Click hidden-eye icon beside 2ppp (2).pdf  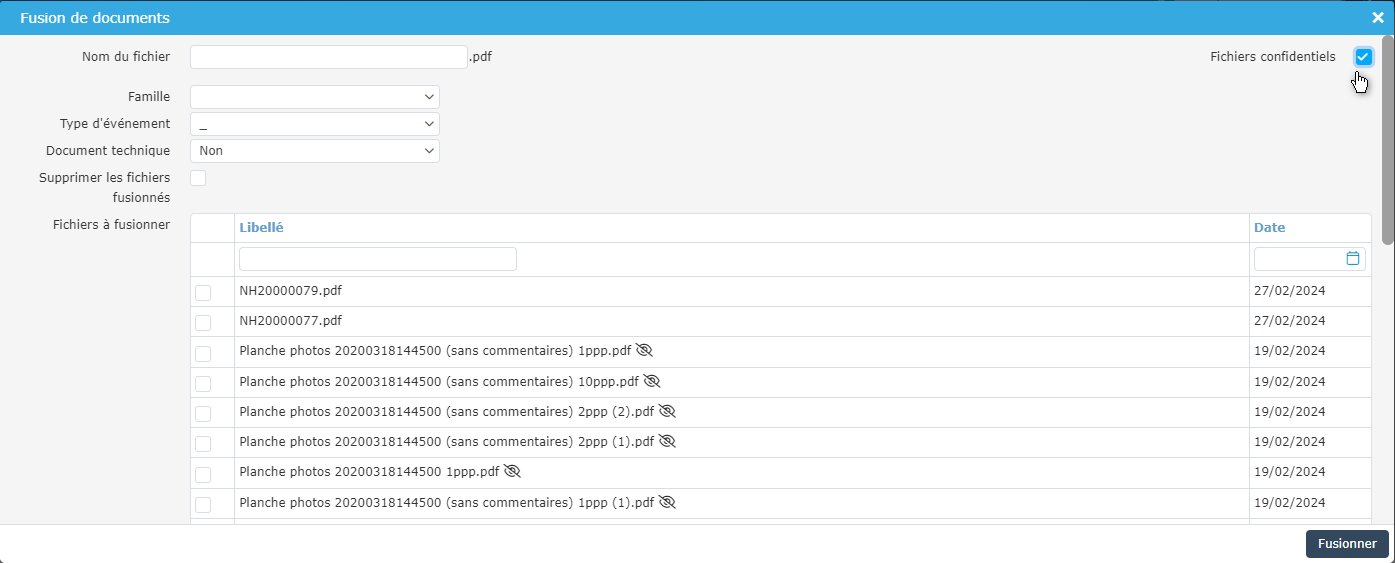coord(668,411)
